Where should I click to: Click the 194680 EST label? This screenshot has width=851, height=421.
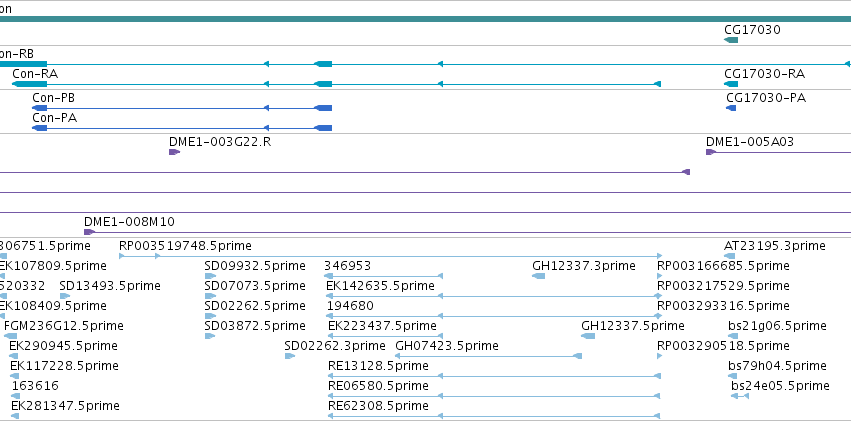[350, 305]
